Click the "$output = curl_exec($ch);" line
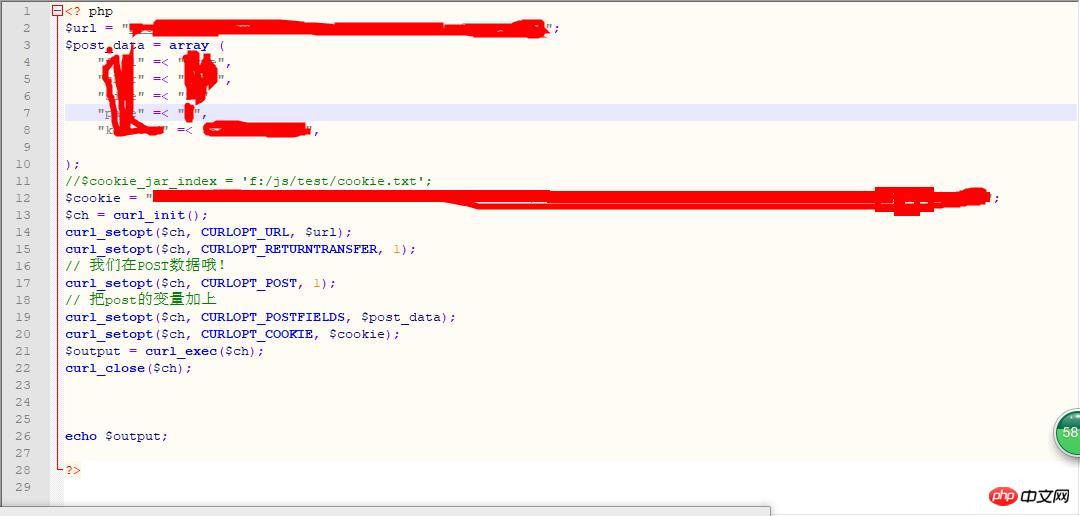Image resolution: width=1080 pixels, height=516 pixels. pos(165,351)
